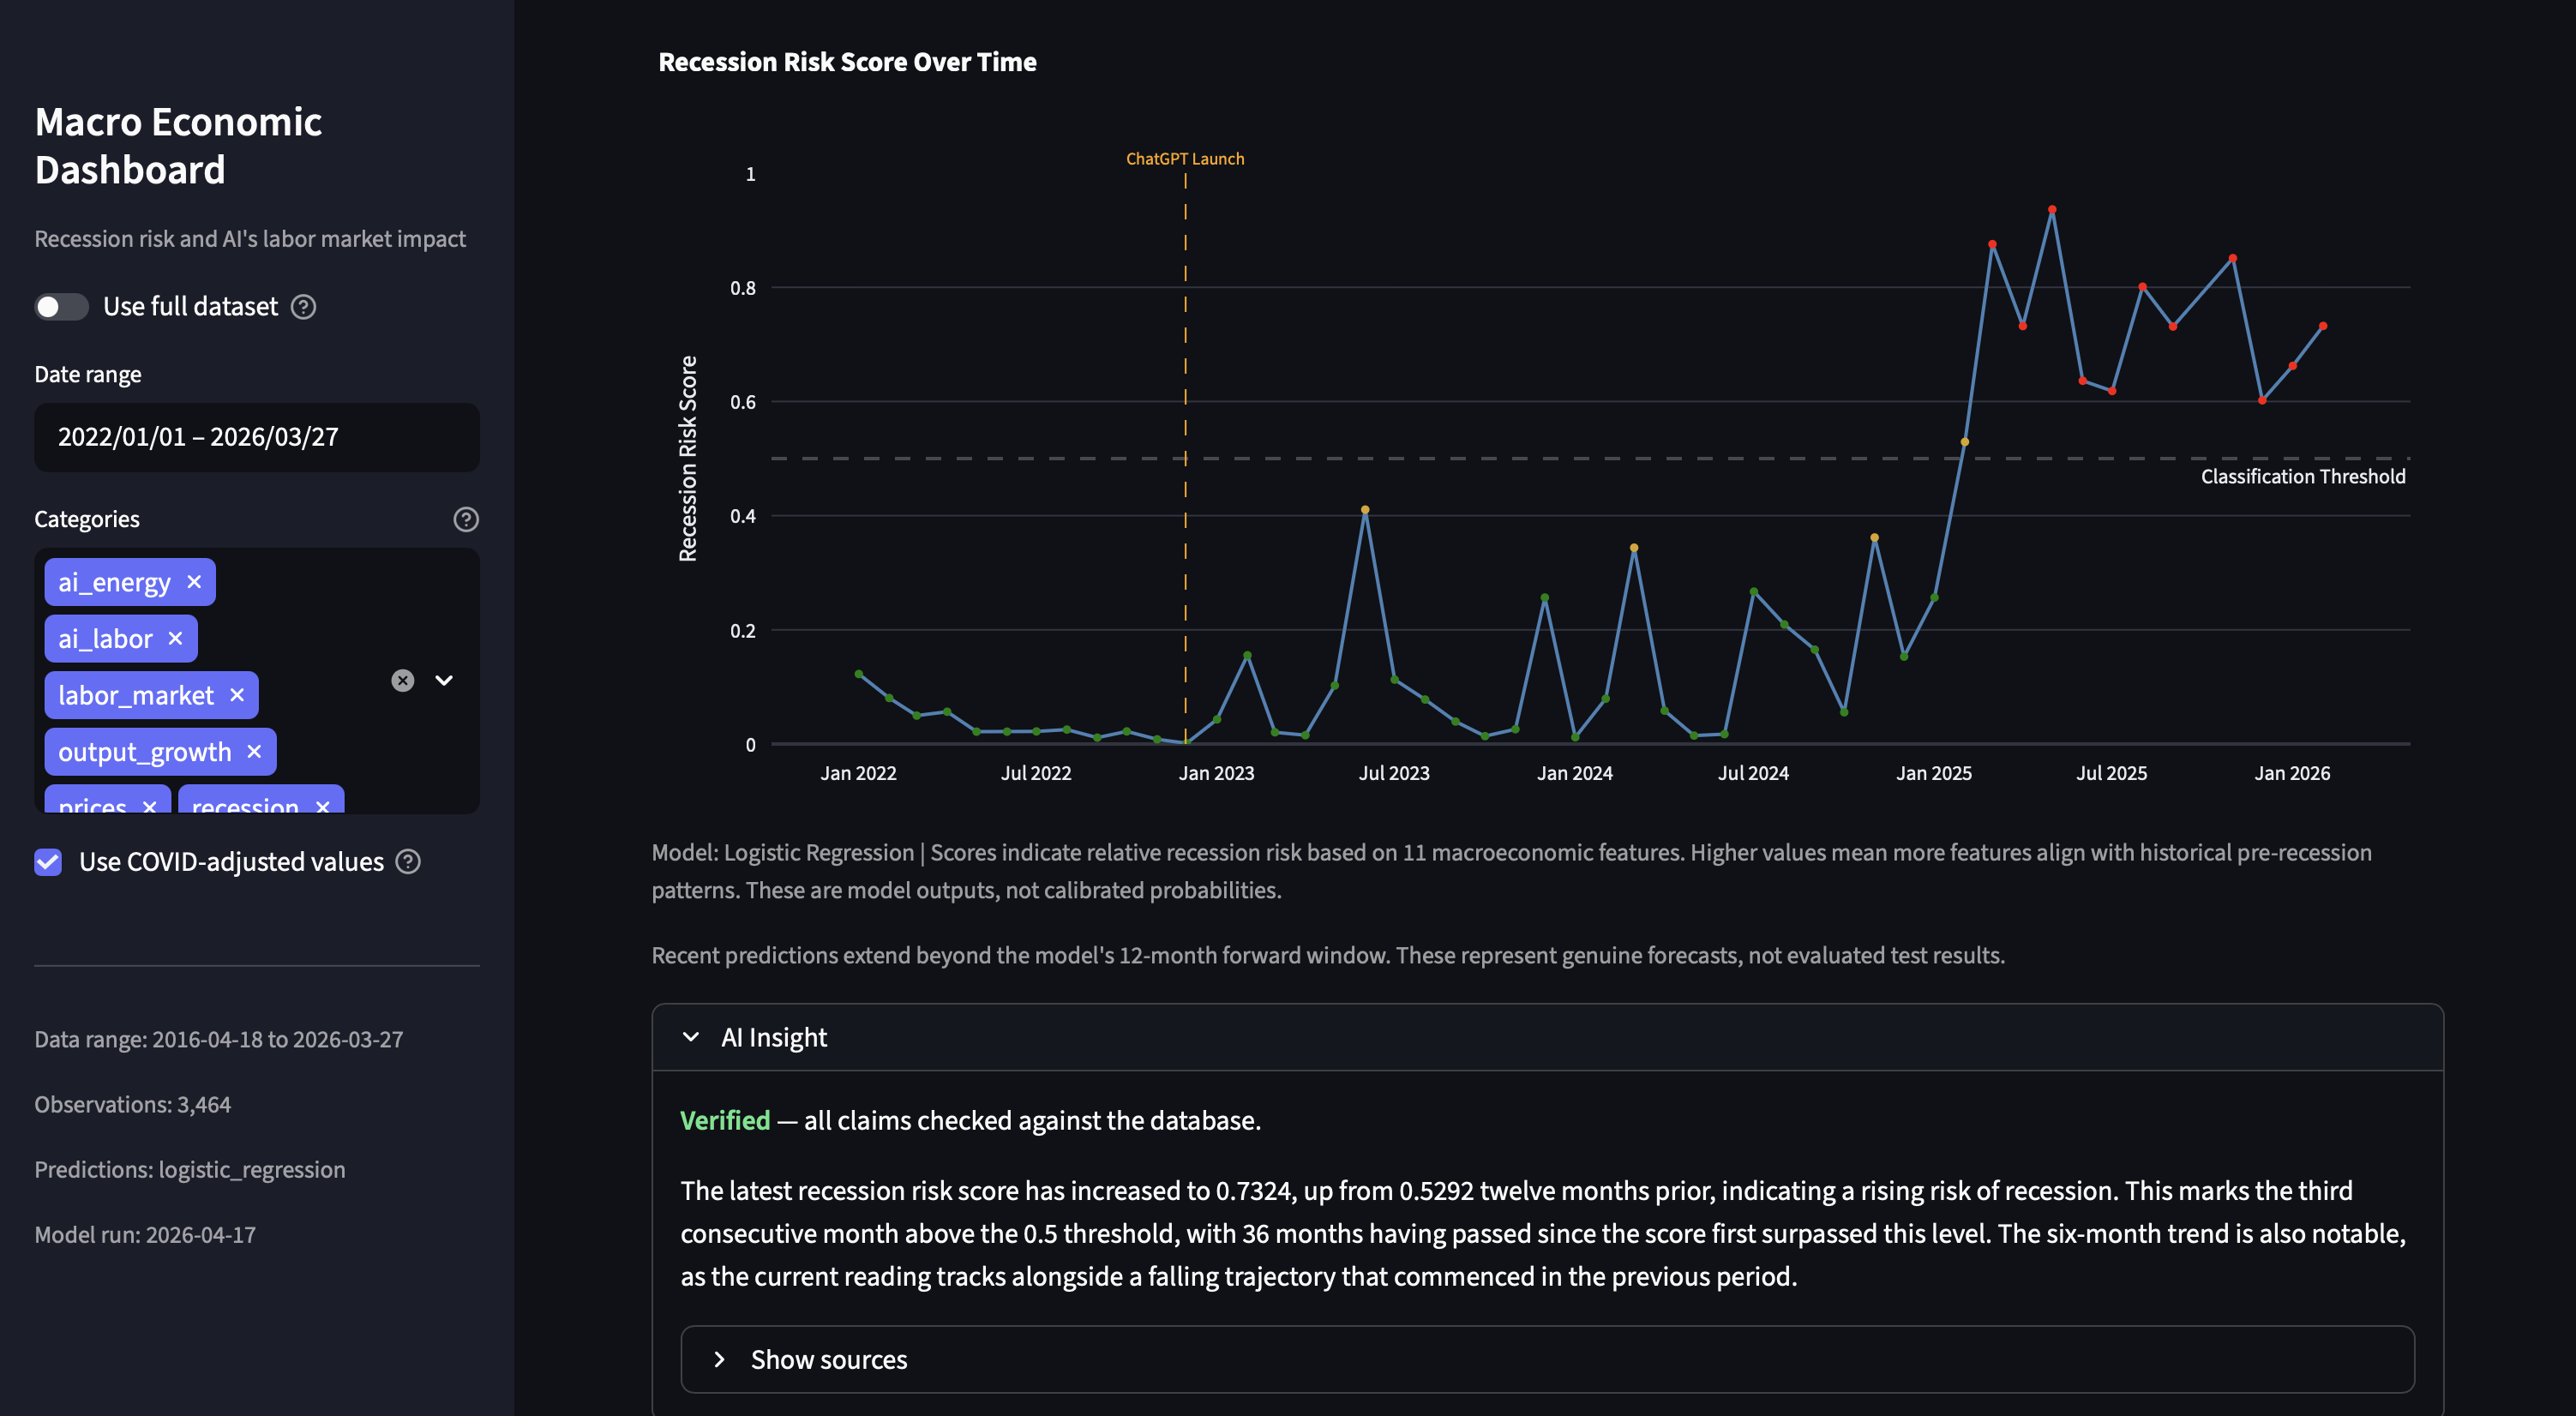
Task: Click the Macro Economic Dashboard heading
Action: pyautogui.click(x=178, y=146)
